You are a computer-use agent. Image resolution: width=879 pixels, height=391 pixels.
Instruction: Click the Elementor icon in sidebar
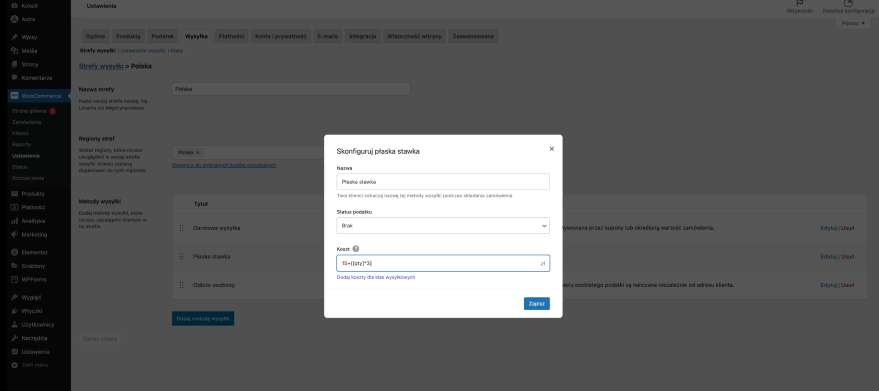pyautogui.click(x=15, y=252)
